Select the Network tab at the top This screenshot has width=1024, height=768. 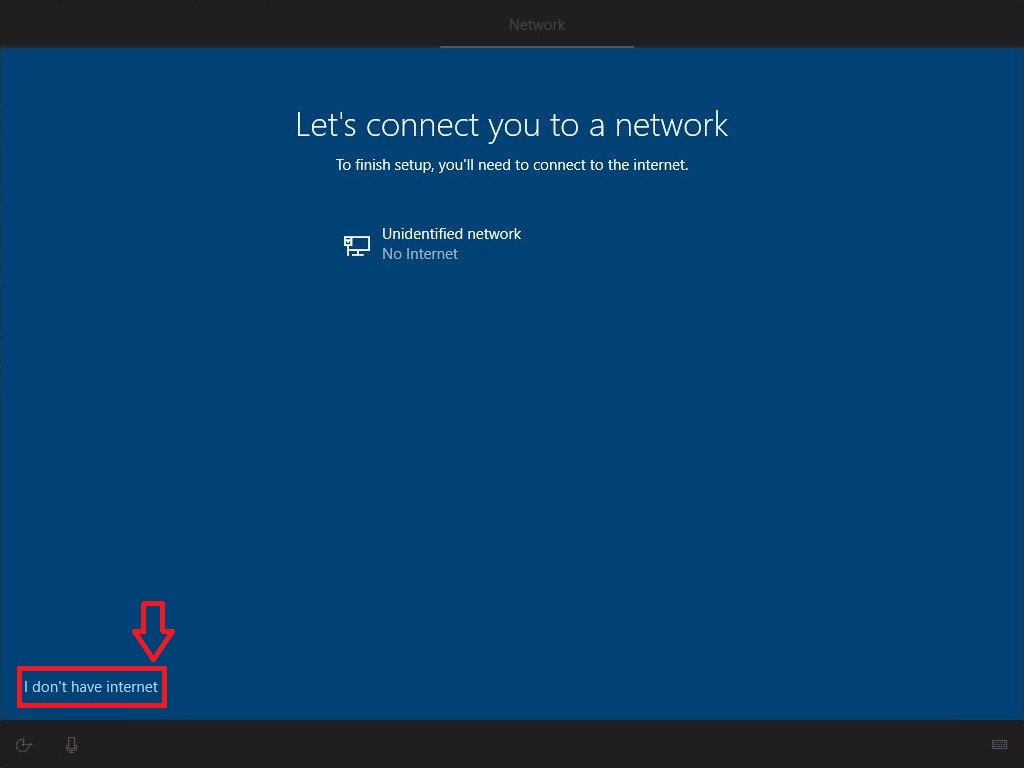point(537,25)
